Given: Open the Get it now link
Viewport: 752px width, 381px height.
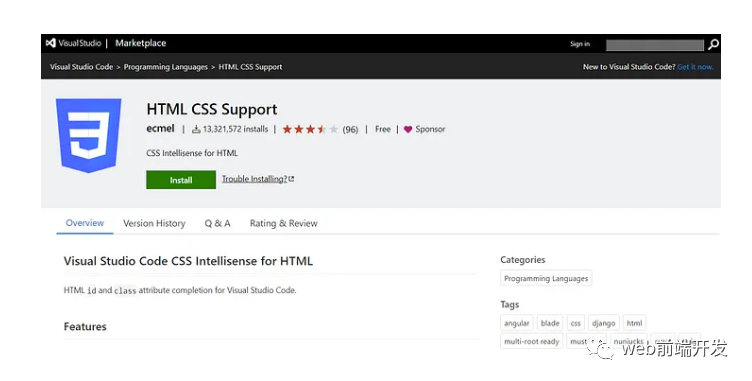Looking at the screenshot, I should coord(695,67).
